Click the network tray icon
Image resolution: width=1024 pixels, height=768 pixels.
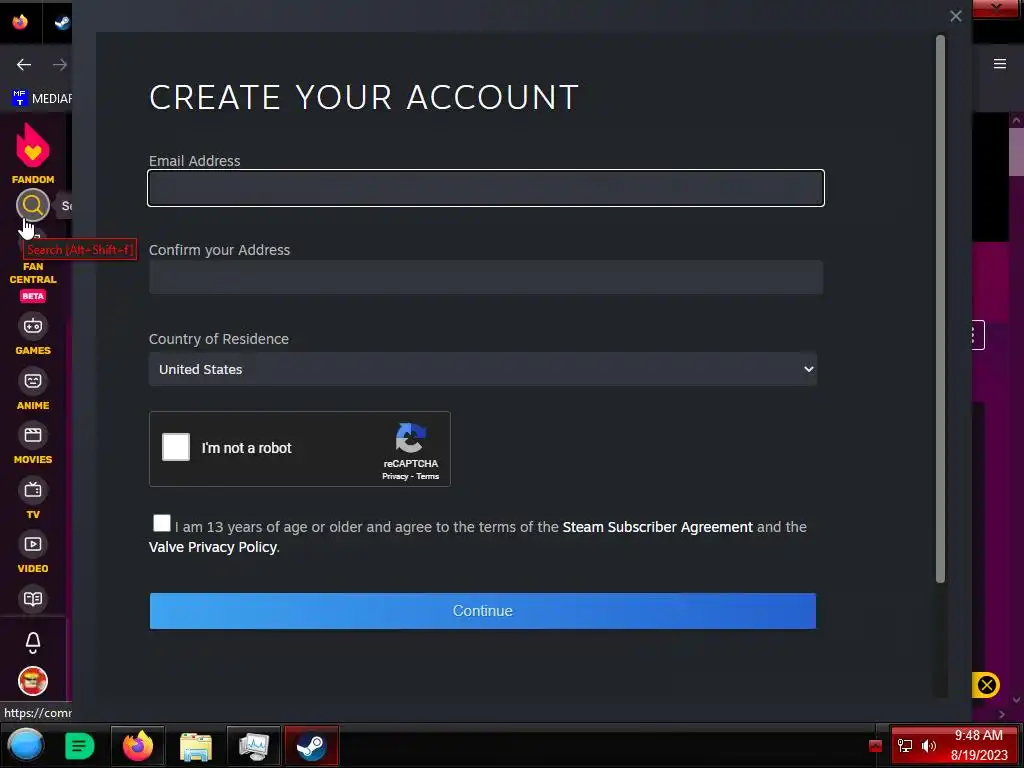pos(904,746)
